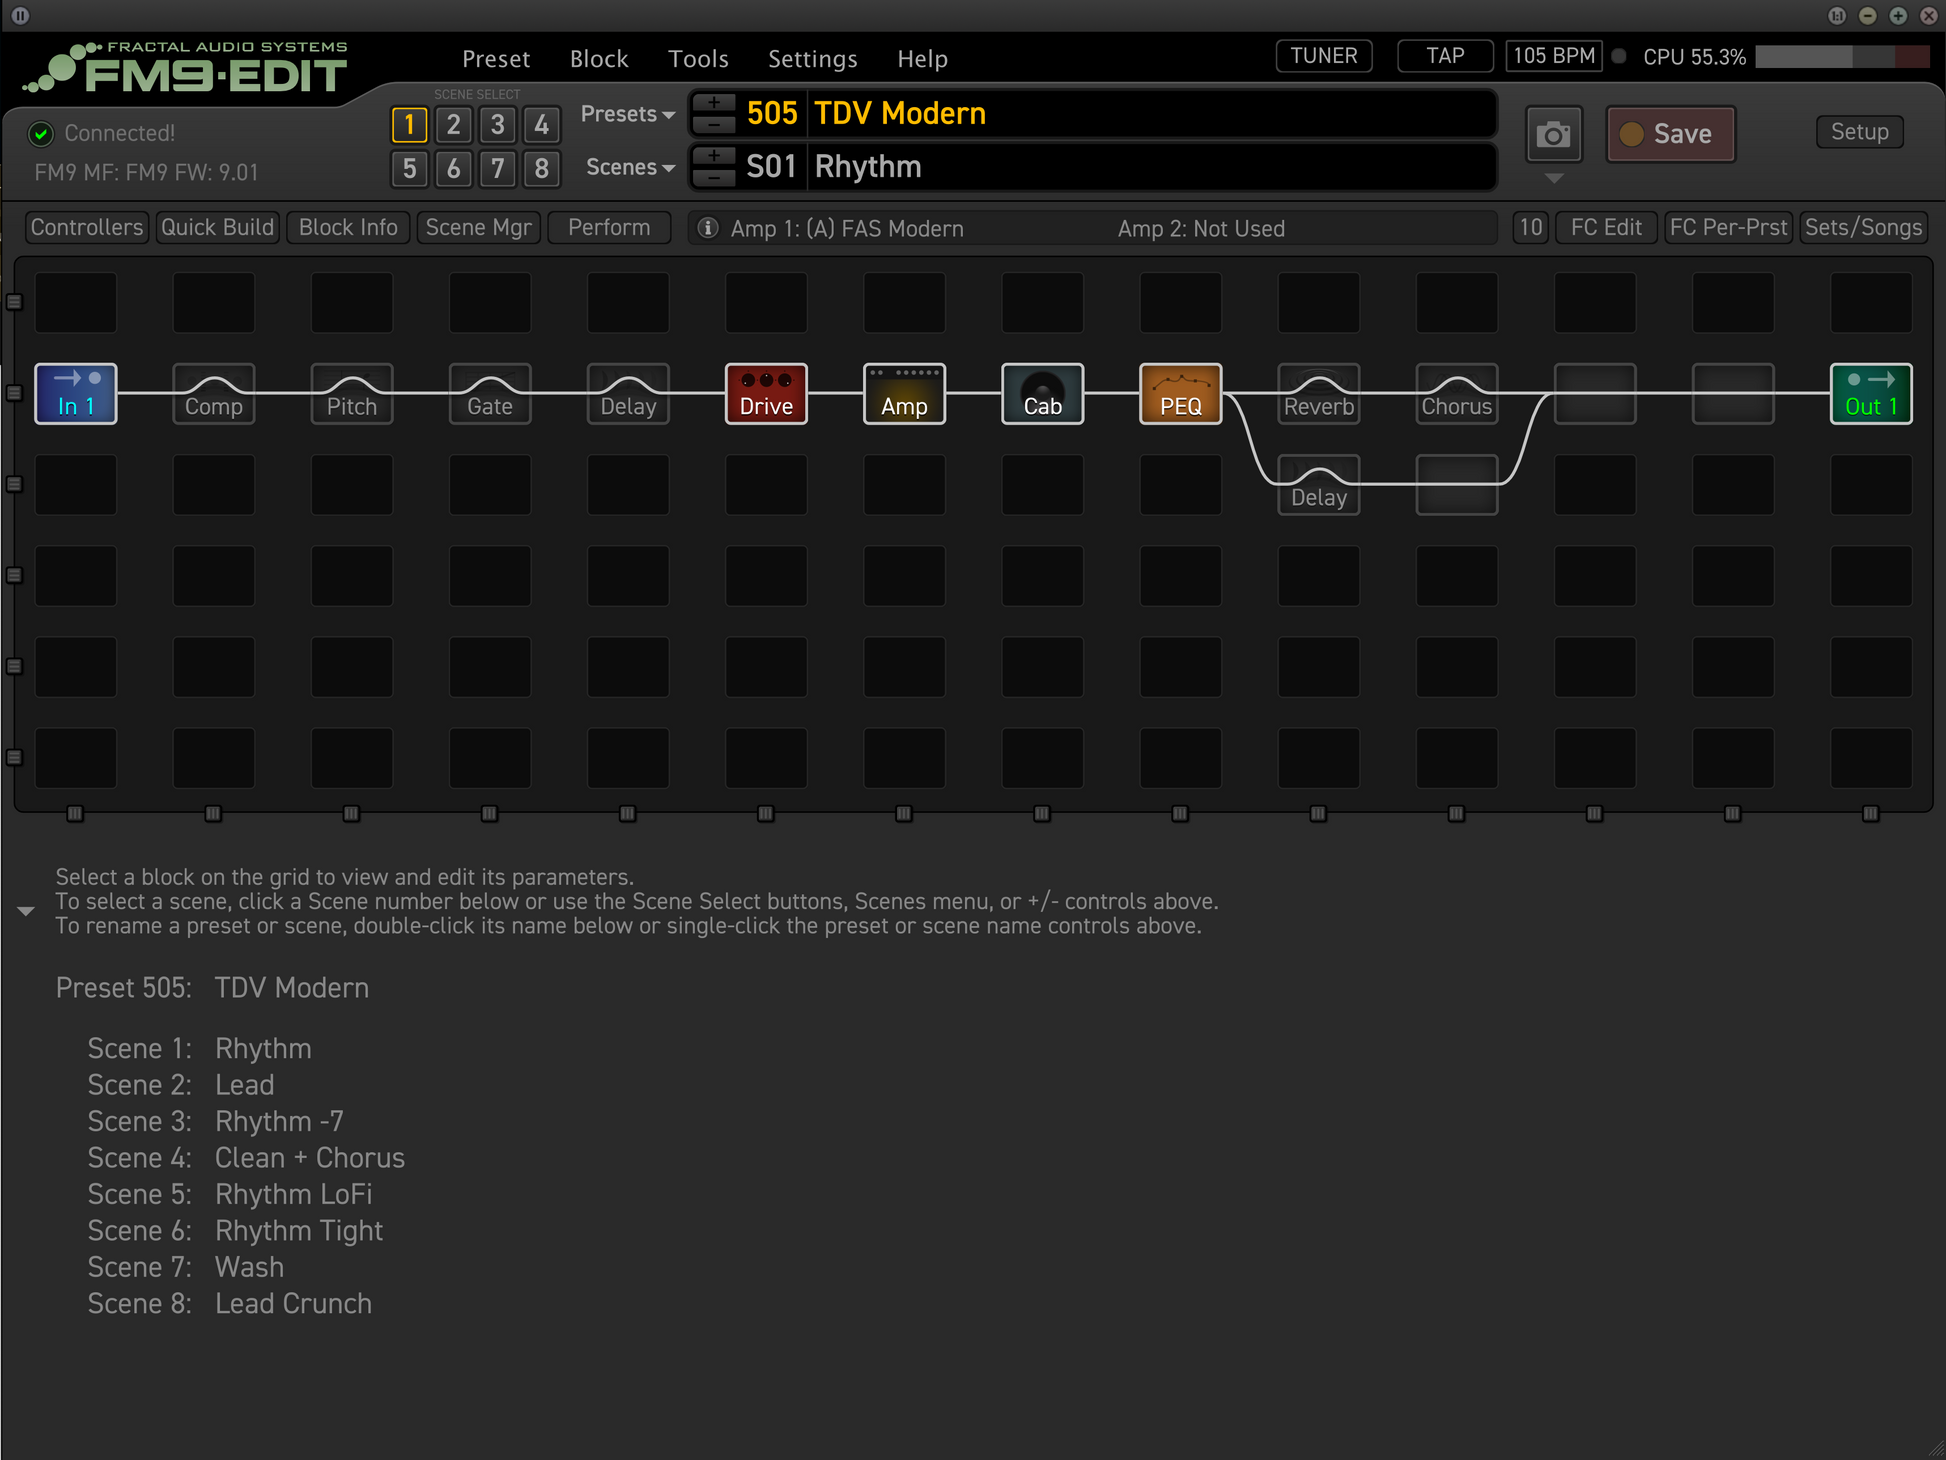Select the Drive block on the grid

[x=766, y=393]
